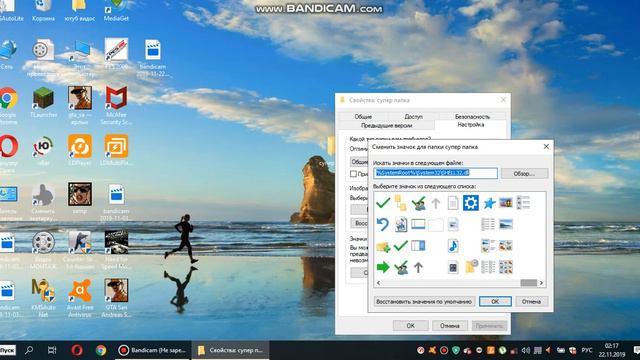
Task: Select the green checkmark icon in first row
Action: click(383, 202)
